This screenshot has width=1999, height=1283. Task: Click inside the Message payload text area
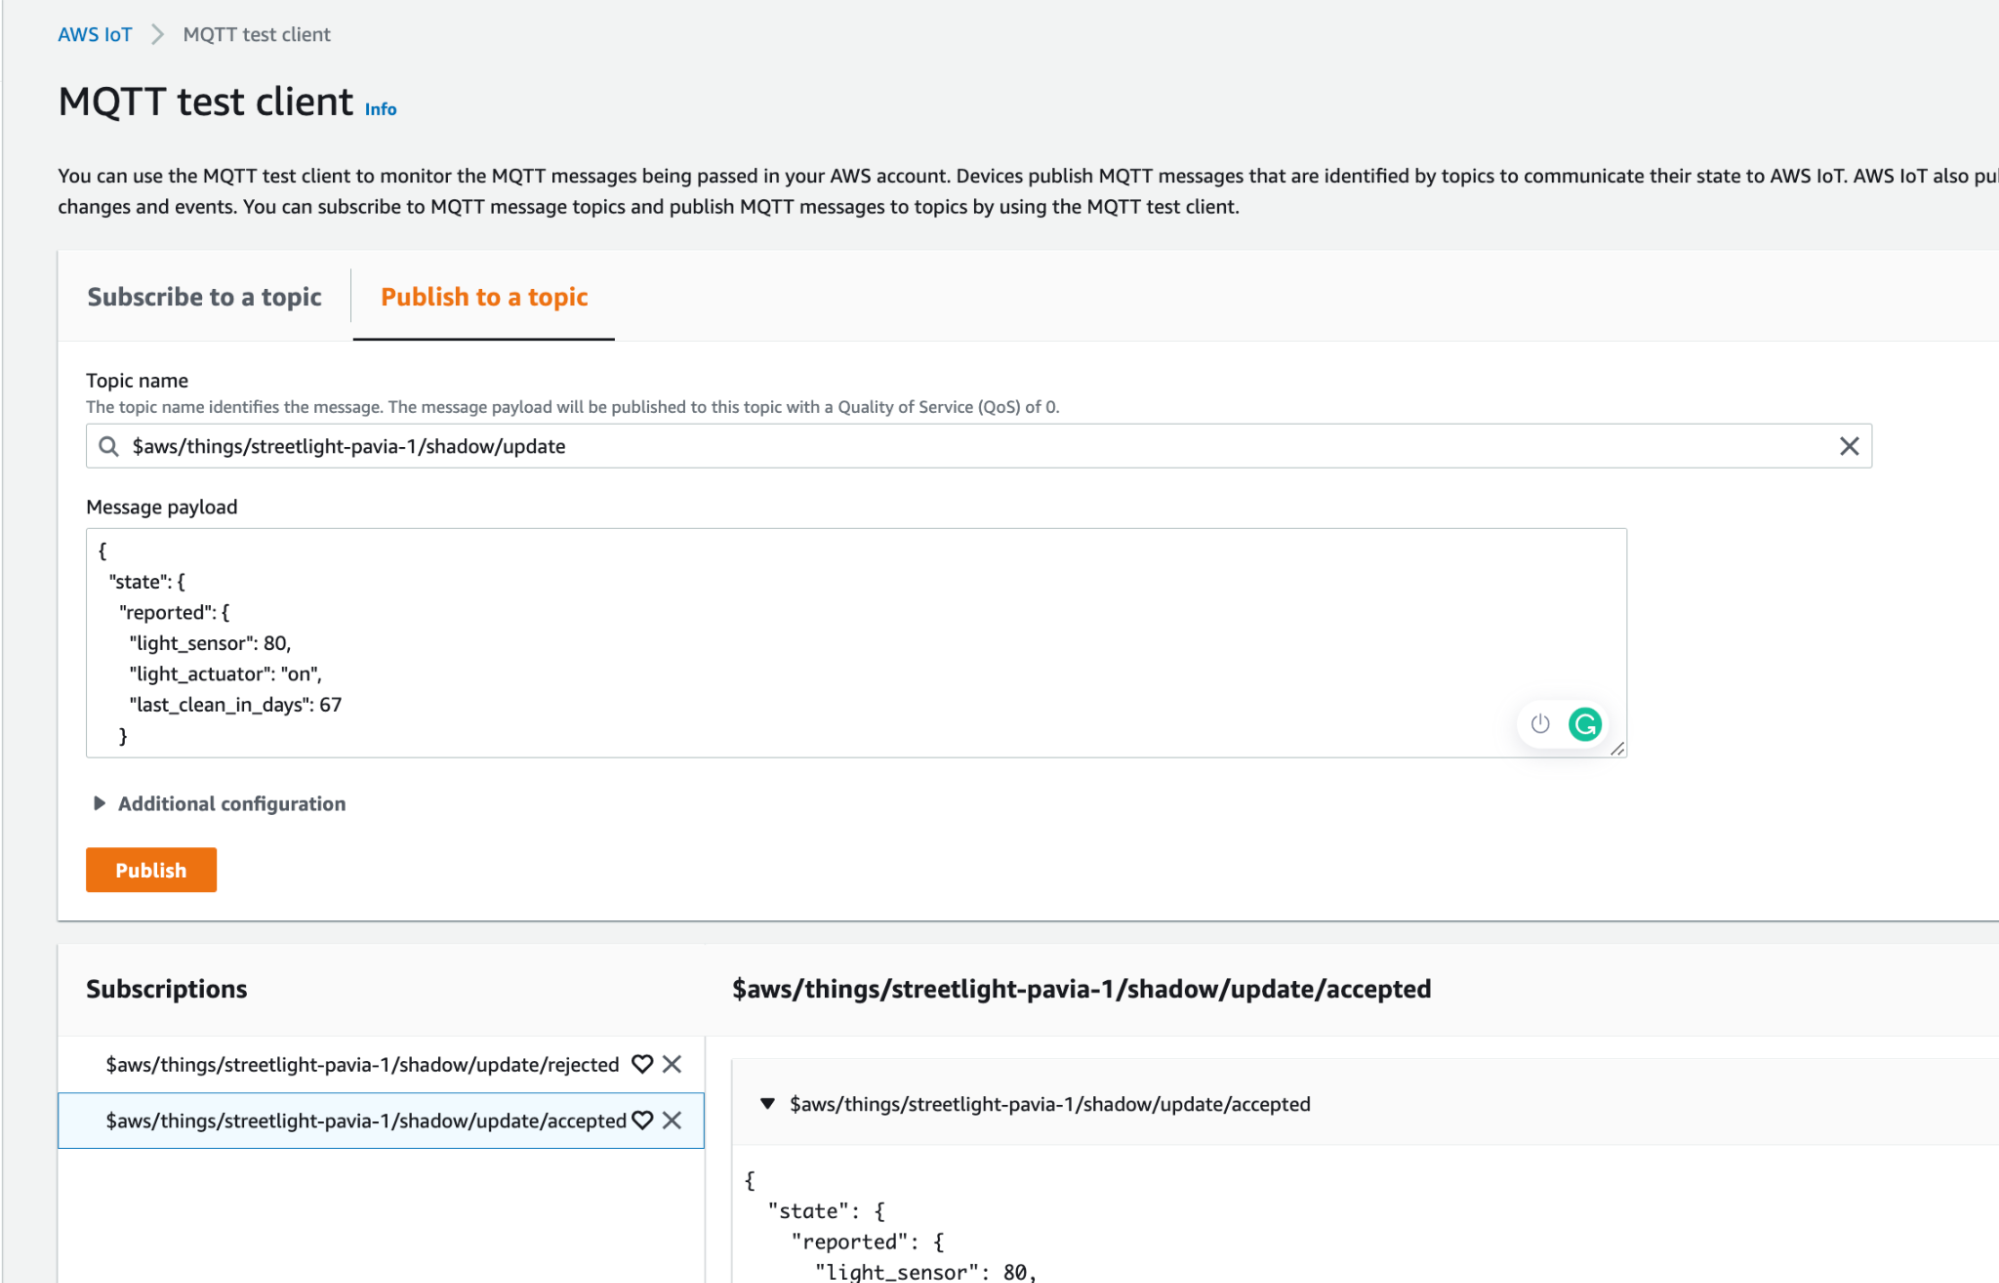tap(800, 640)
